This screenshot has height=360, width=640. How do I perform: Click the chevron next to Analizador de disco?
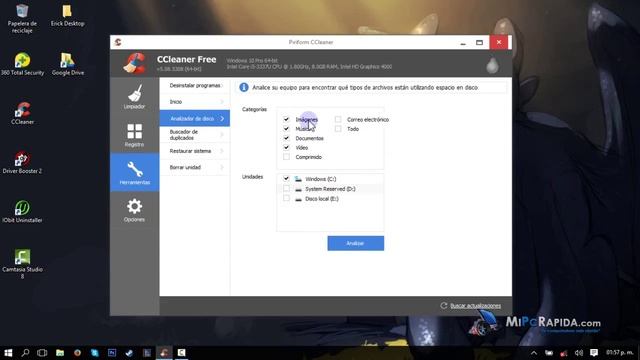[x=222, y=118]
